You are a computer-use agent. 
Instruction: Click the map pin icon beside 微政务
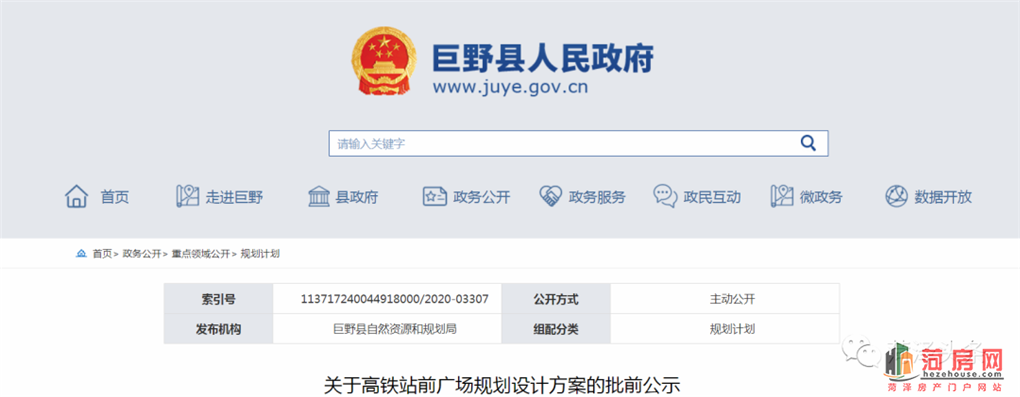click(x=782, y=196)
